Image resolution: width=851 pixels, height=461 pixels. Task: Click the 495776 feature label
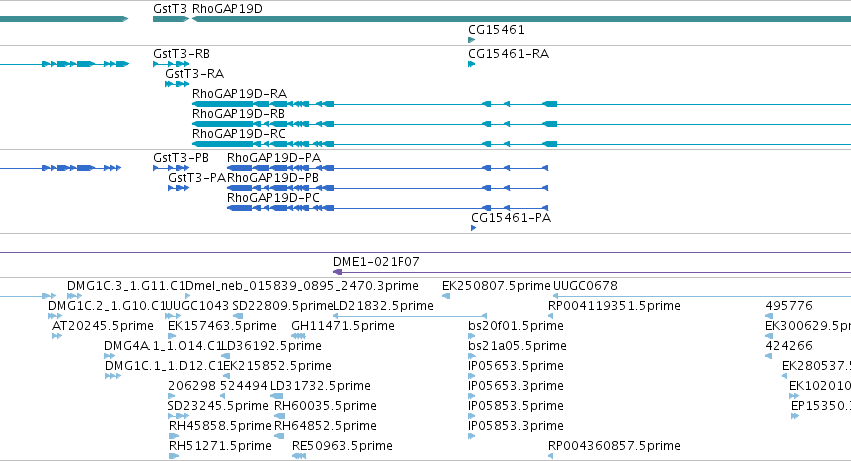point(789,306)
